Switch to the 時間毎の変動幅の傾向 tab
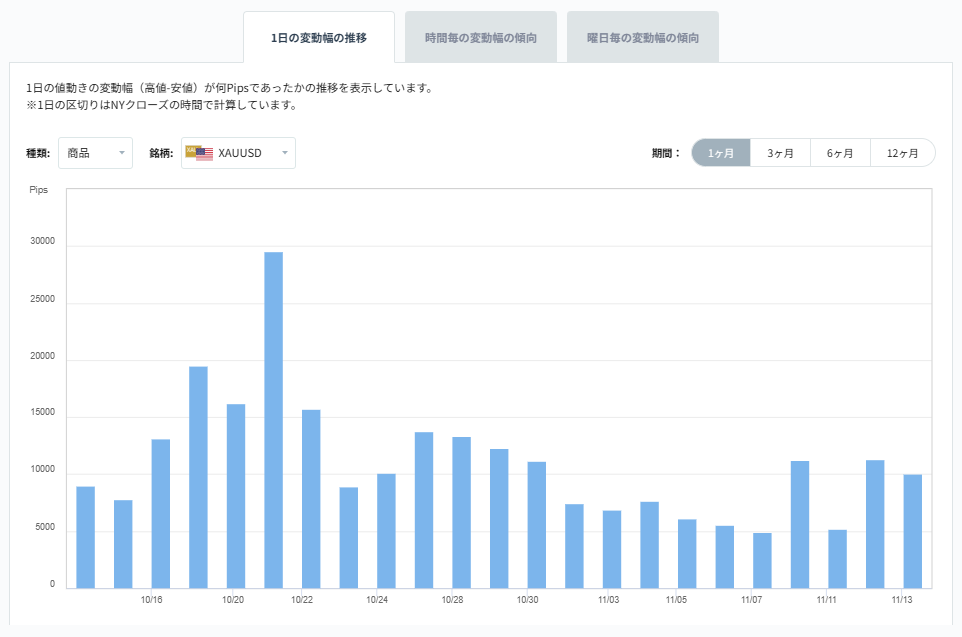962x637 pixels. click(481, 36)
